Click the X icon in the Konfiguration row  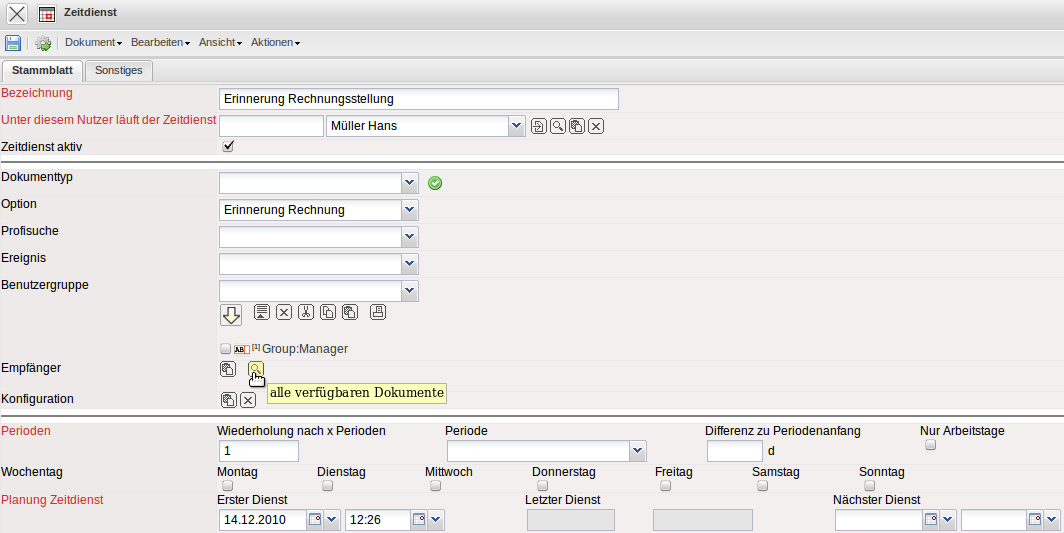coord(248,400)
